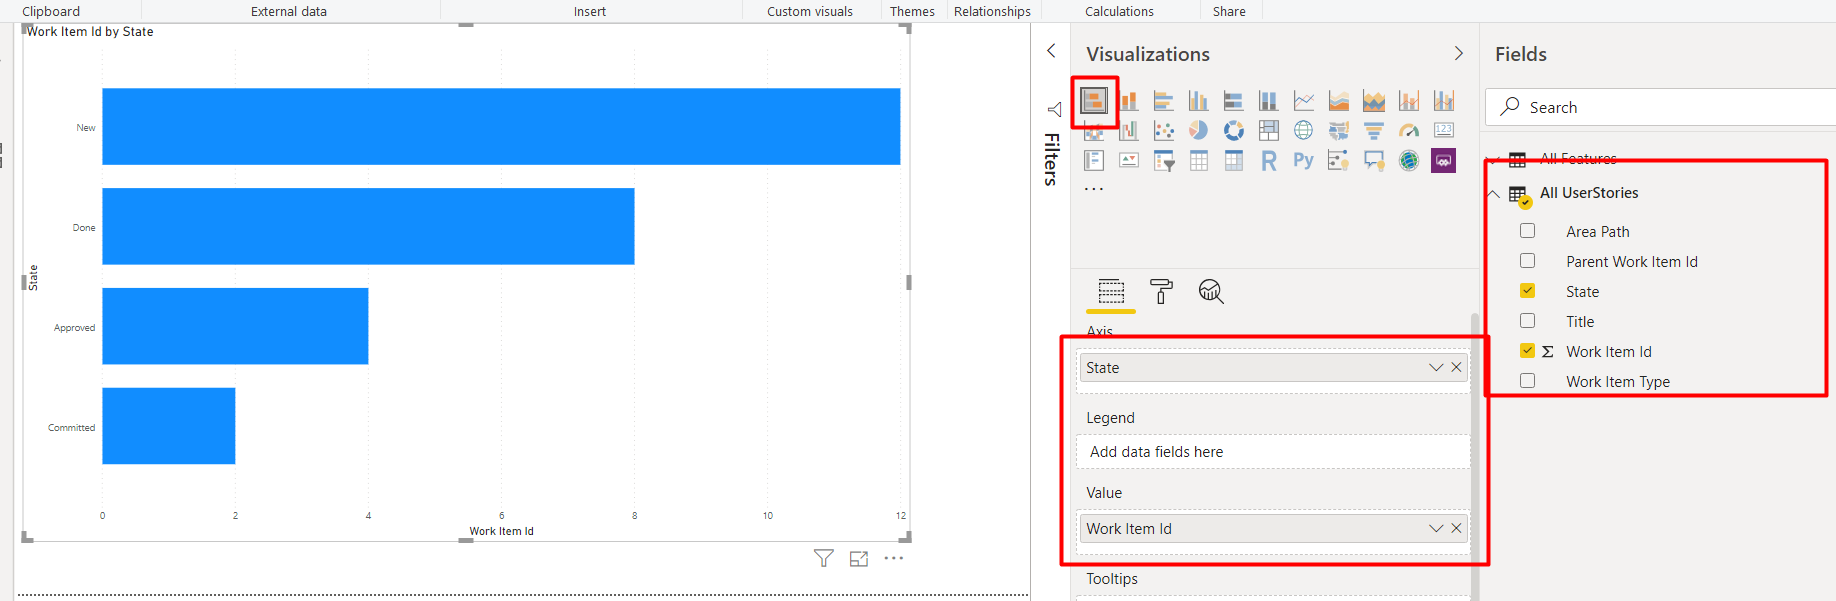Viewport: 1836px width, 601px height.
Task: Open the Analytics magnifier pane
Action: pos(1211,291)
